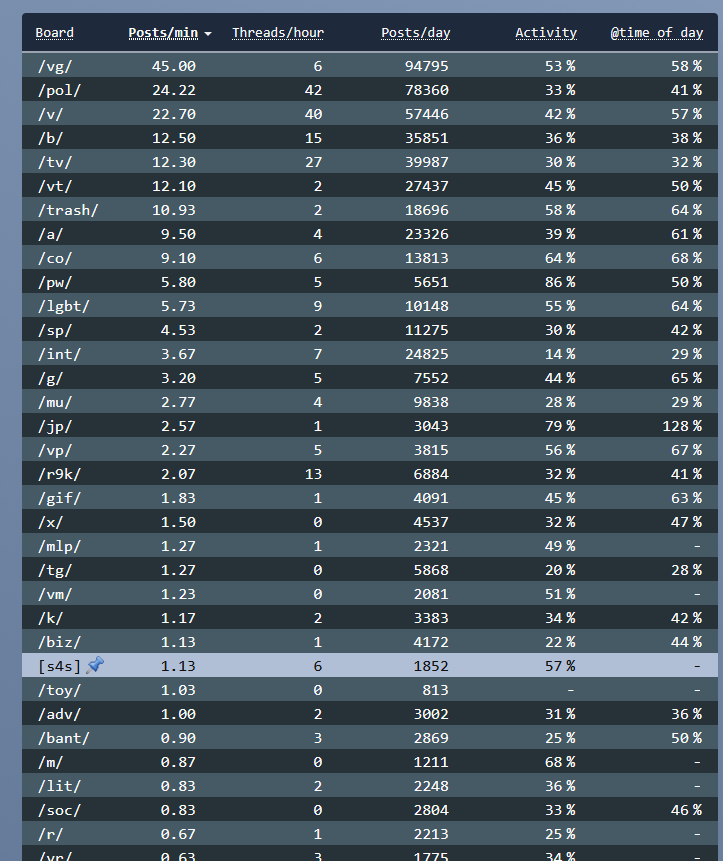
Task: Select the /adv/ board name
Action: coord(59,714)
